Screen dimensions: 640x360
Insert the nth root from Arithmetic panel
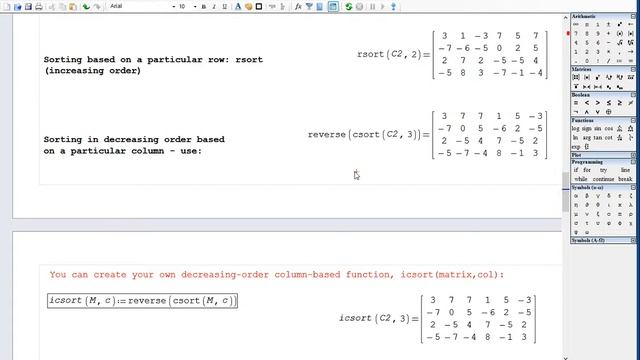pyautogui.click(x=631, y=42)
